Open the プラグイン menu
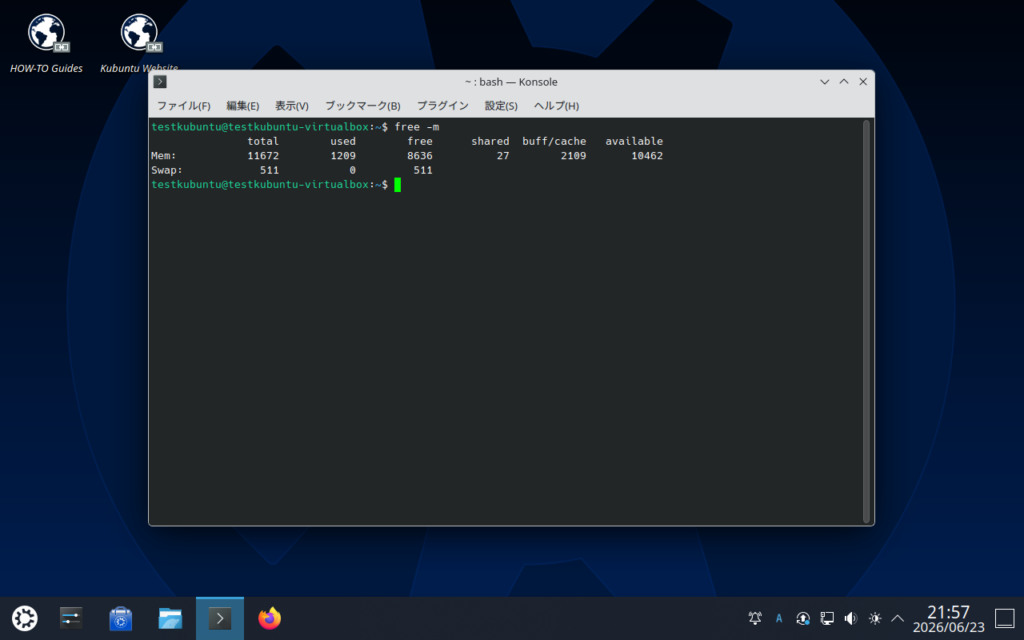 [442, 106]
